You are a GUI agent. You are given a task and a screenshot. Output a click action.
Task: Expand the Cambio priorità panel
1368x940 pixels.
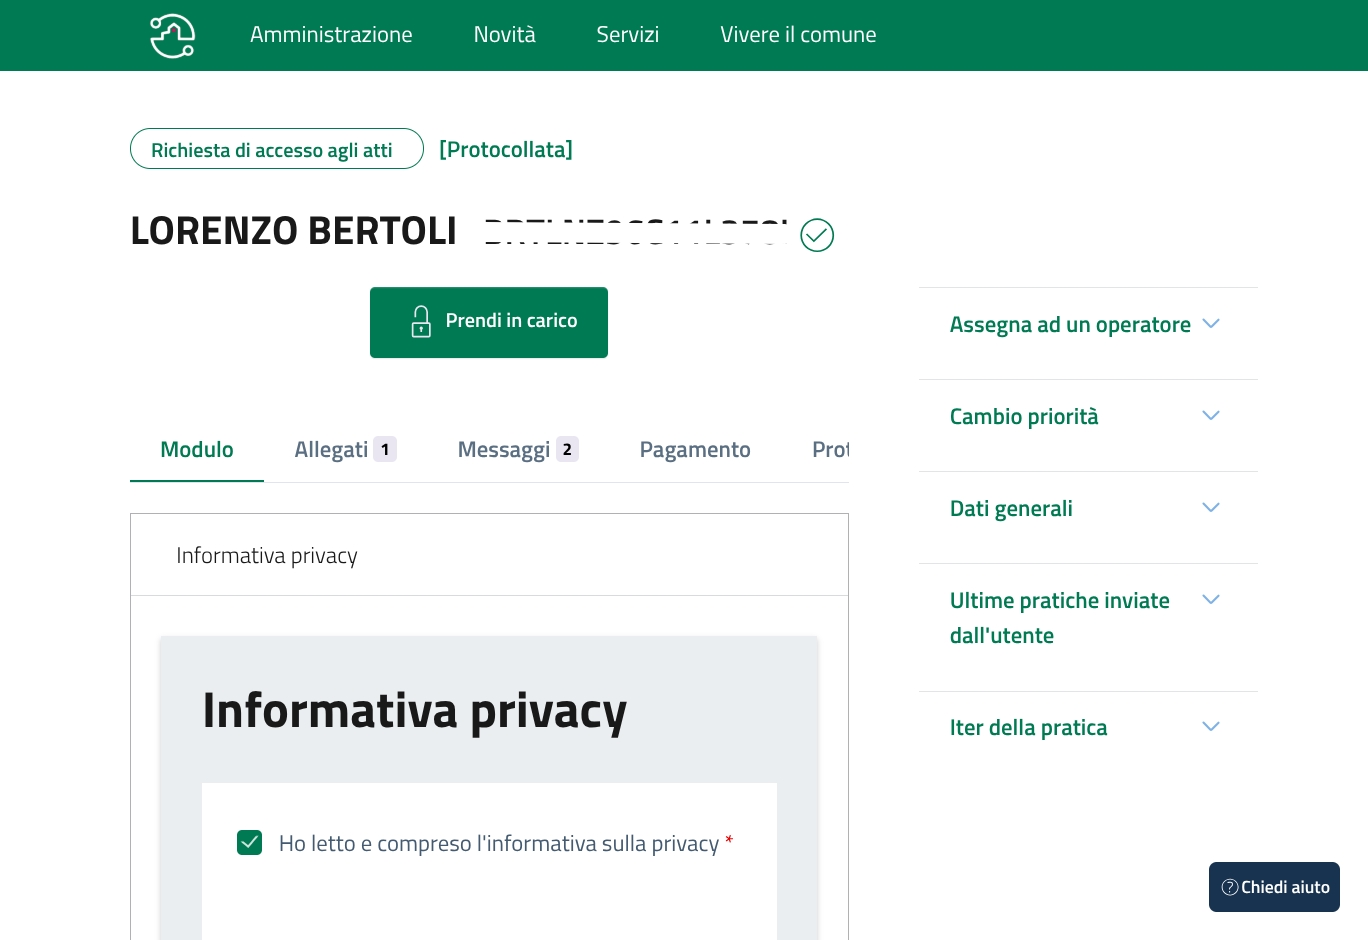click(1210, 416)
